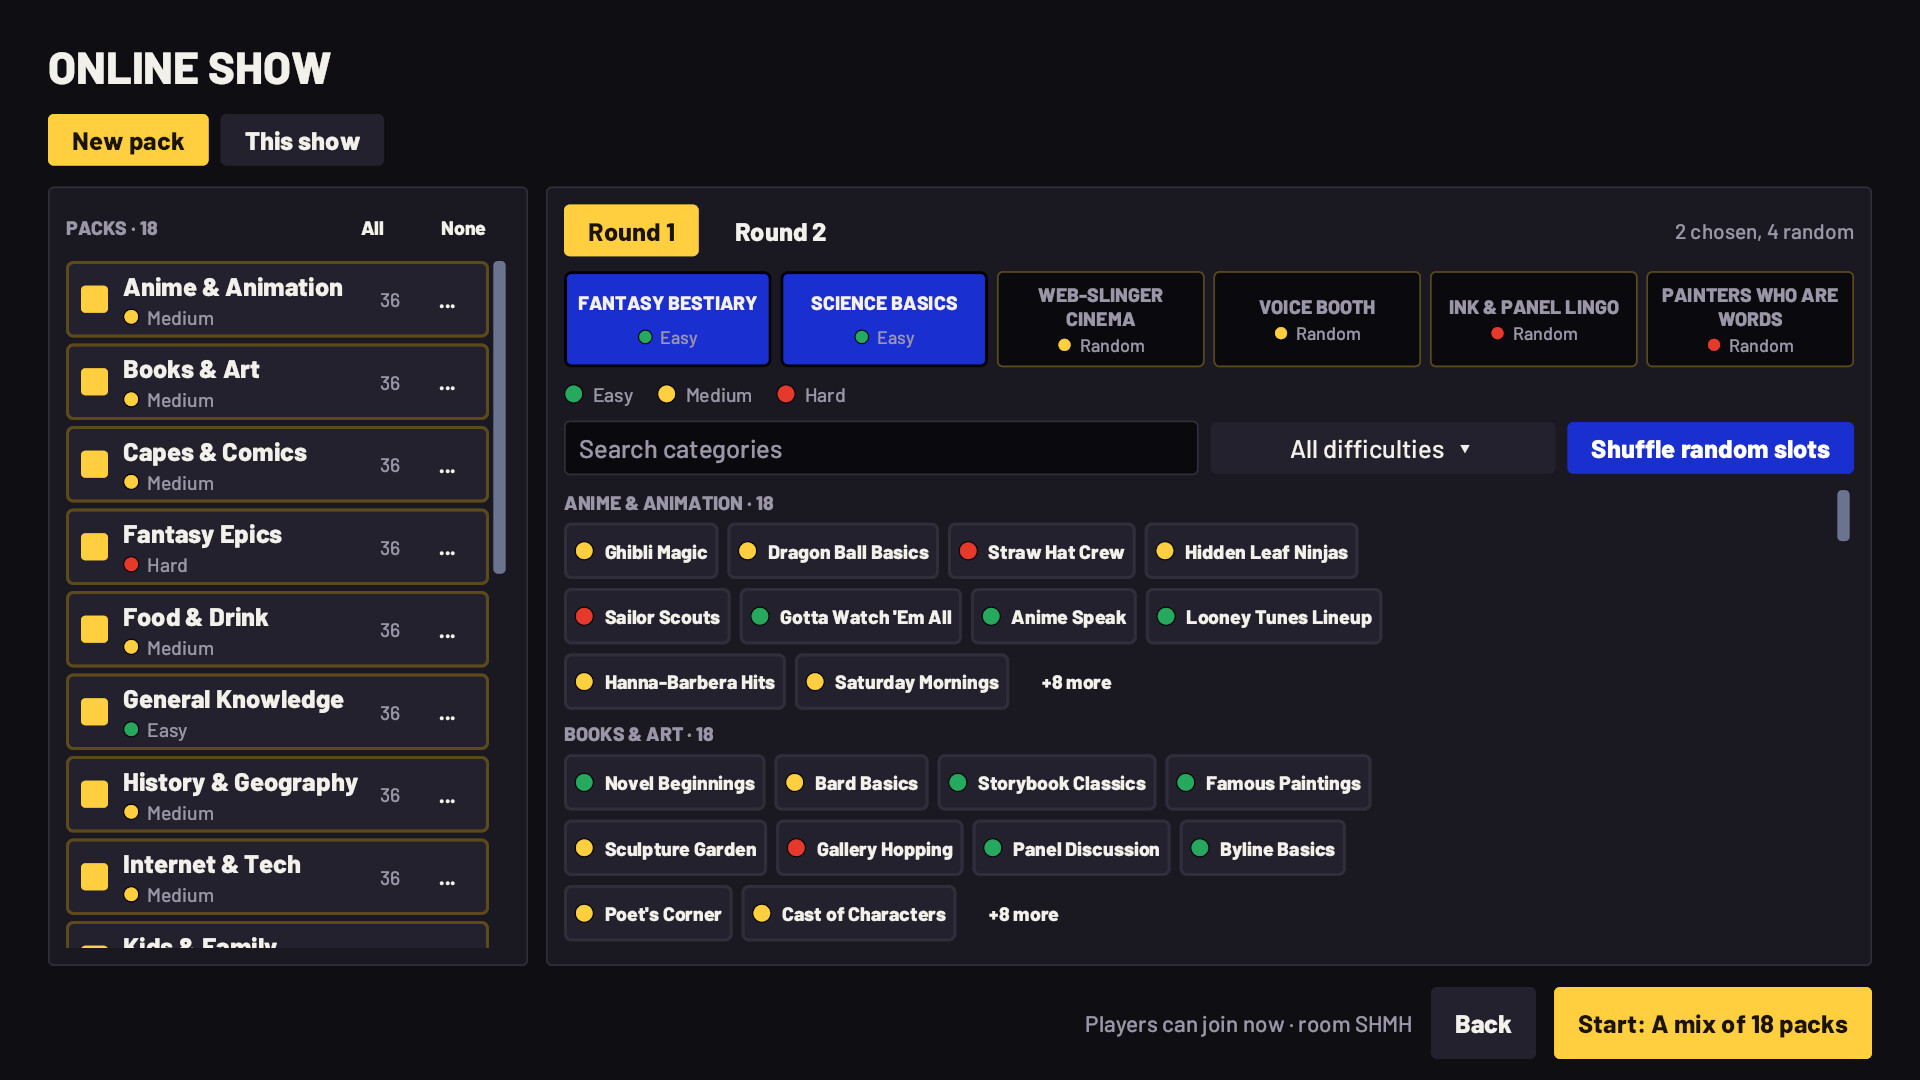Pick the Ghibli Magic category
Screen dimensions: 1920x1080
click(x=641, y=552)
